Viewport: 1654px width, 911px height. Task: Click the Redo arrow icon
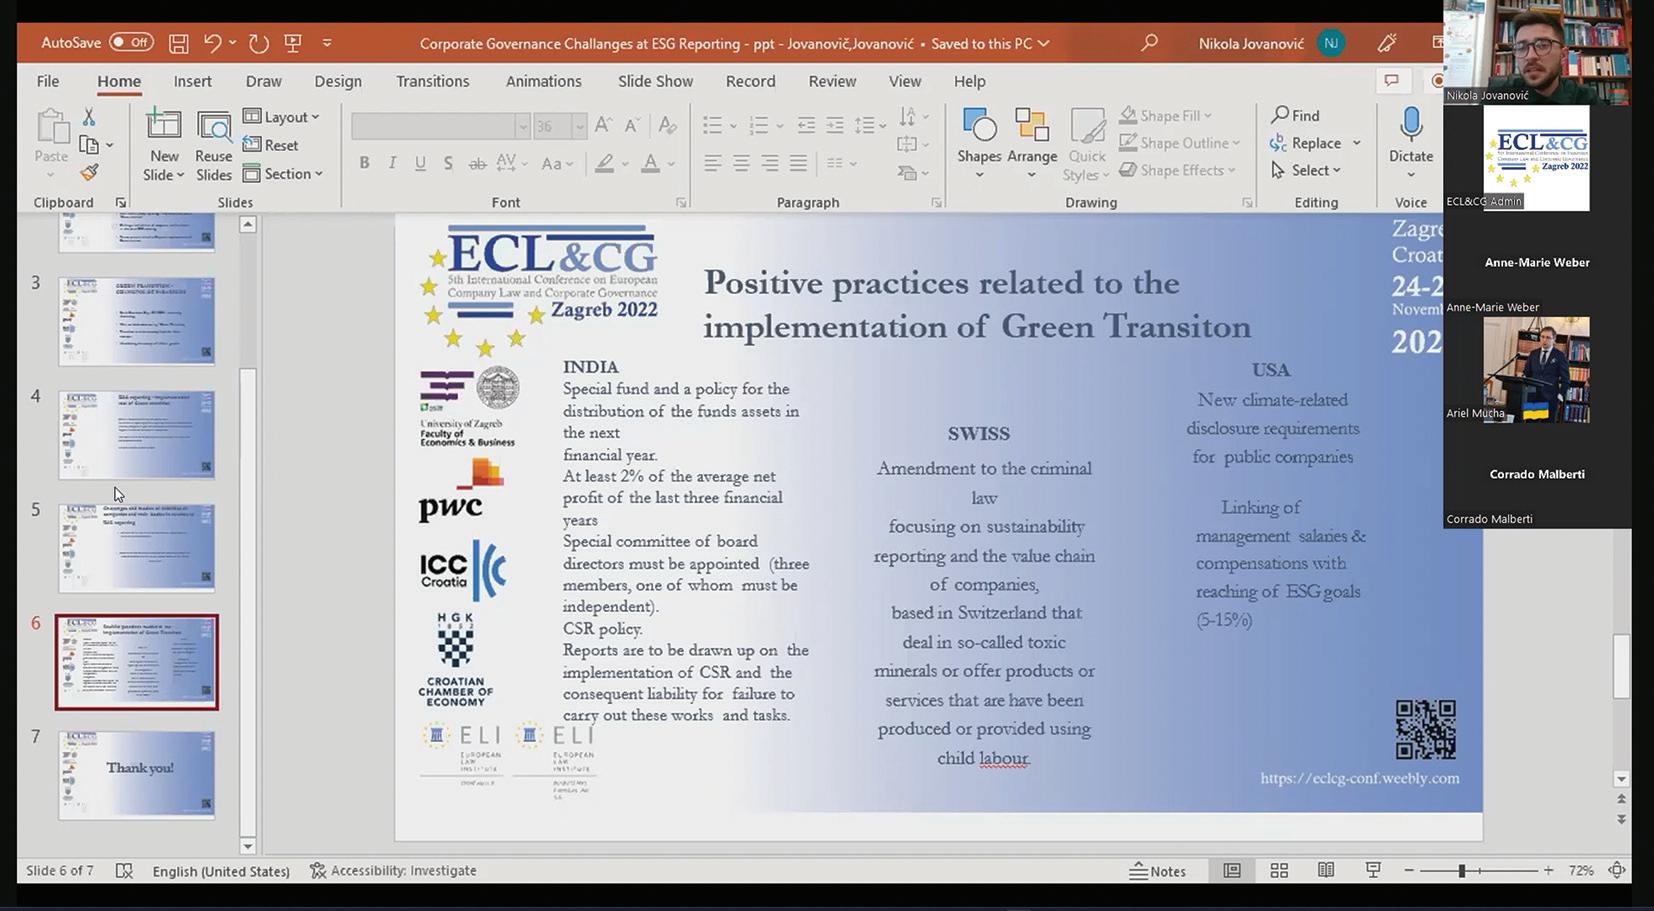(259, 43)
